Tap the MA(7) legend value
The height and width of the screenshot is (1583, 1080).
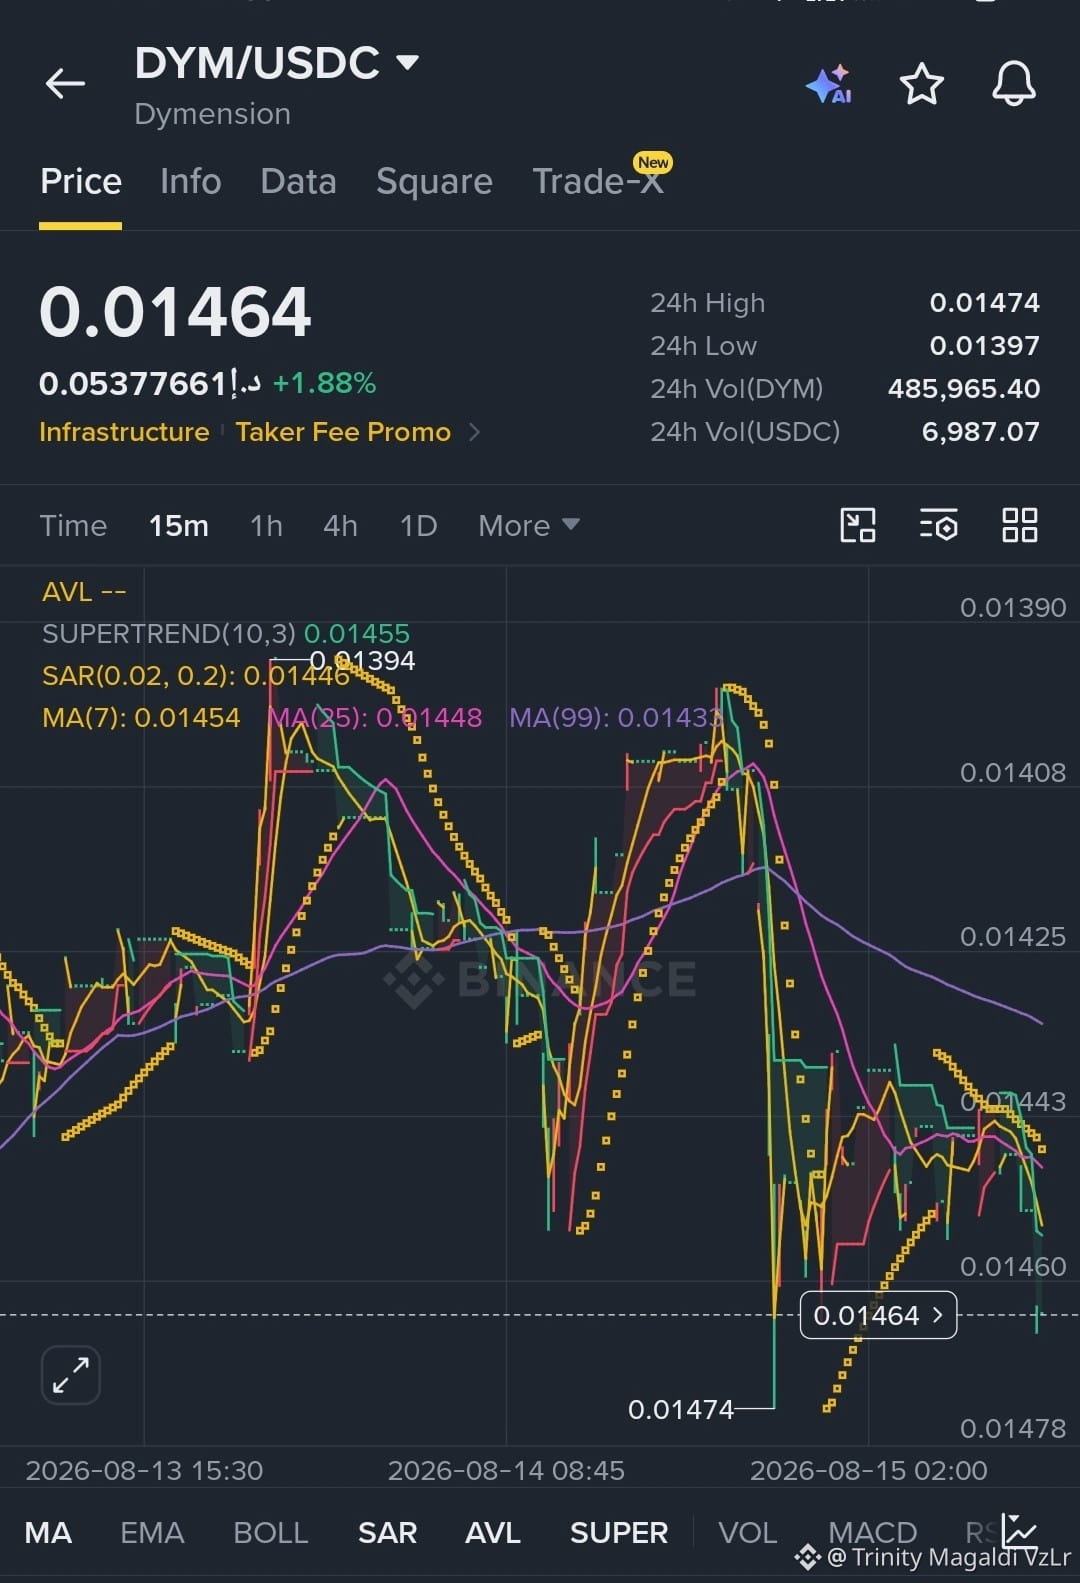coord(141,717)
